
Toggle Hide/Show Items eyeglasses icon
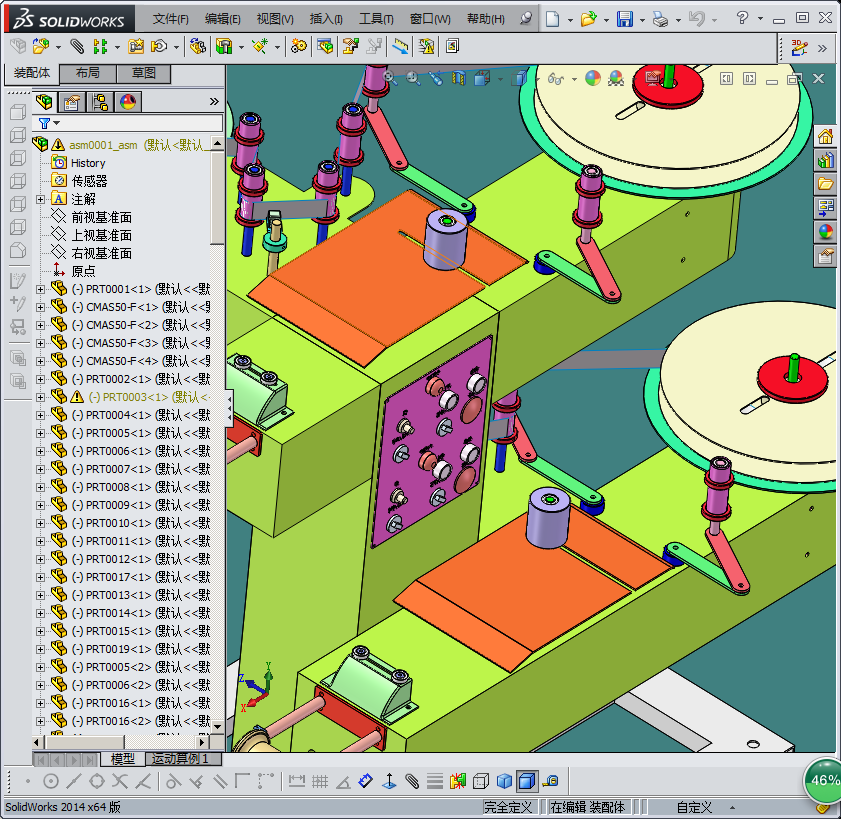point(556,79)
